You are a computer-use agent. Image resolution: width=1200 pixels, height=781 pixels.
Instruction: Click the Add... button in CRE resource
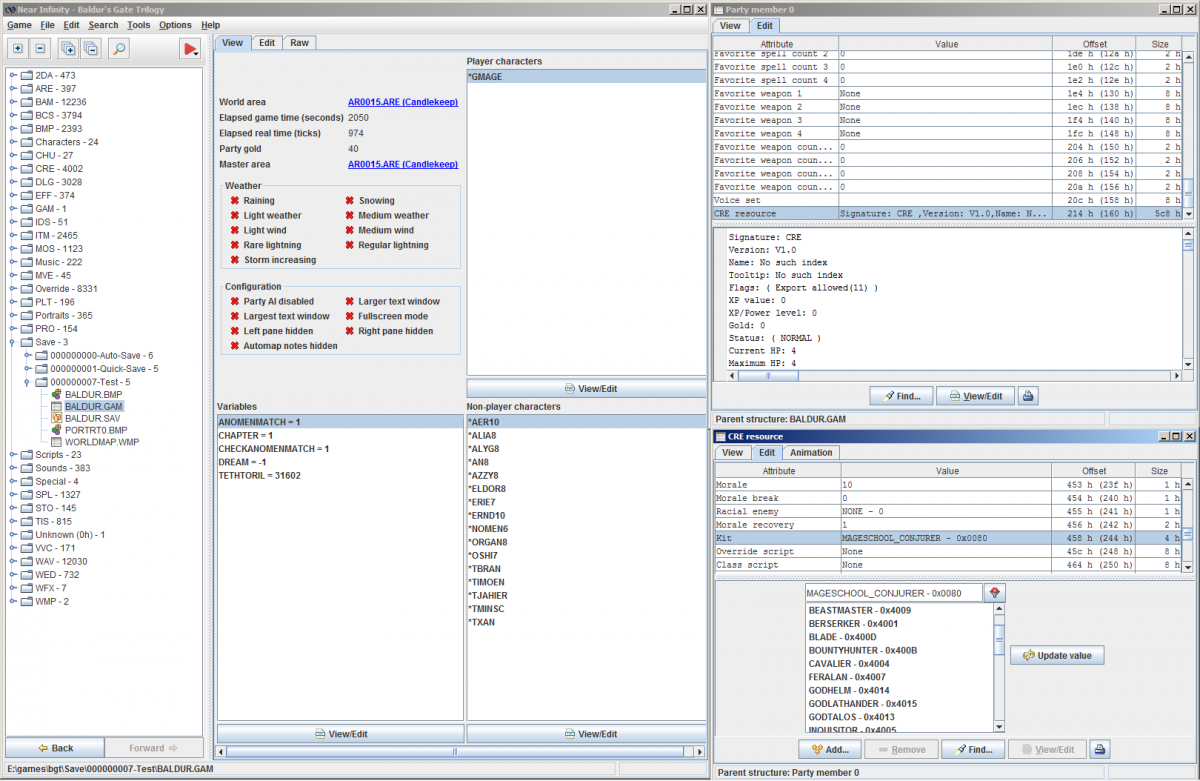click(x=829, y=749)
